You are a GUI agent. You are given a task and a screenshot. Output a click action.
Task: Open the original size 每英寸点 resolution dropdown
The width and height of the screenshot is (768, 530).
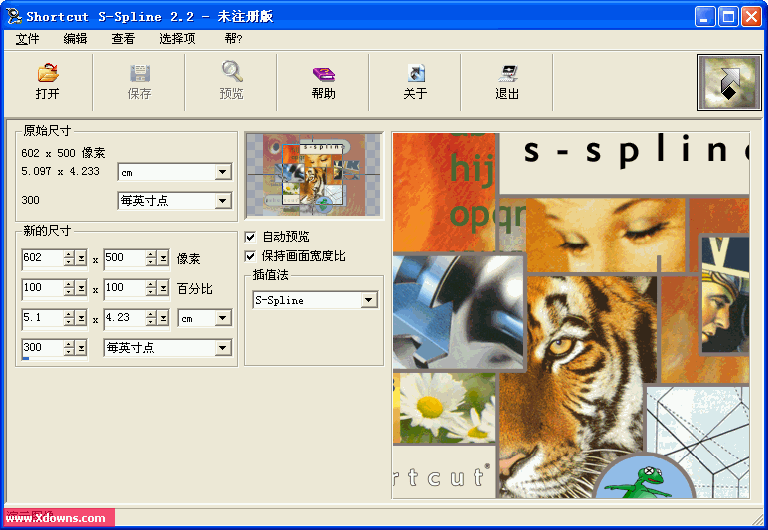tap(223, 201)
